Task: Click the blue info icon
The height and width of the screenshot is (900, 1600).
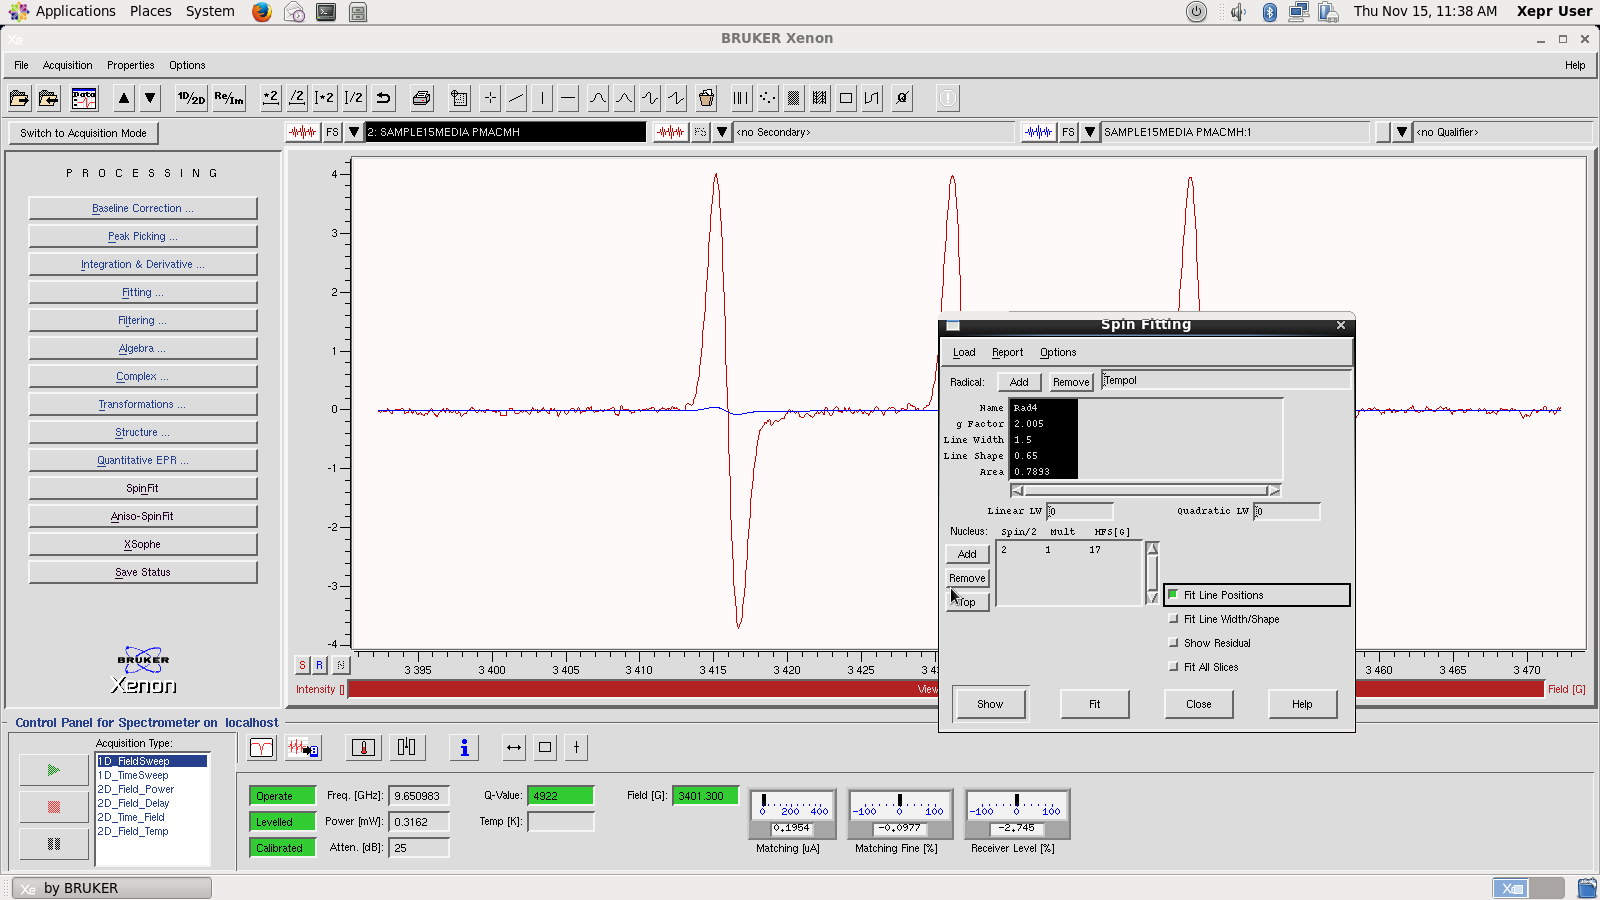Action: [464, 748]
